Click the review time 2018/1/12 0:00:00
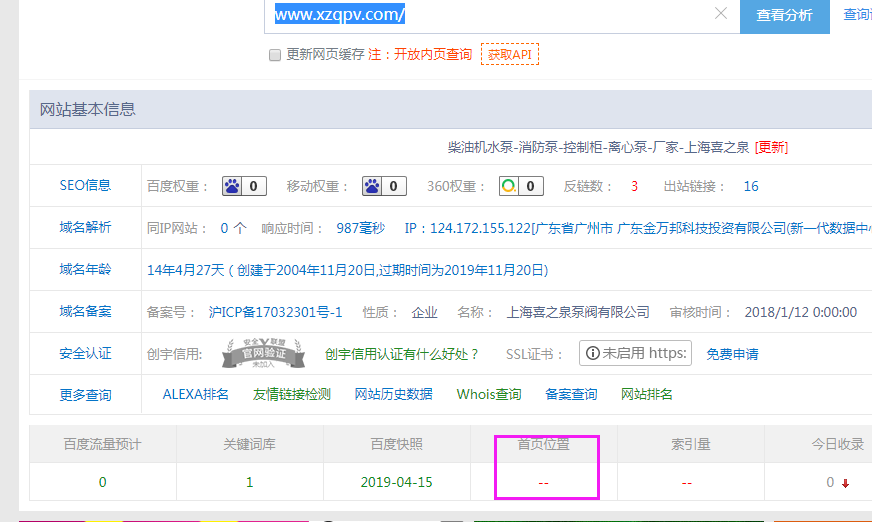872x522 pixels. pyautogui.click(x=801, y=312)
